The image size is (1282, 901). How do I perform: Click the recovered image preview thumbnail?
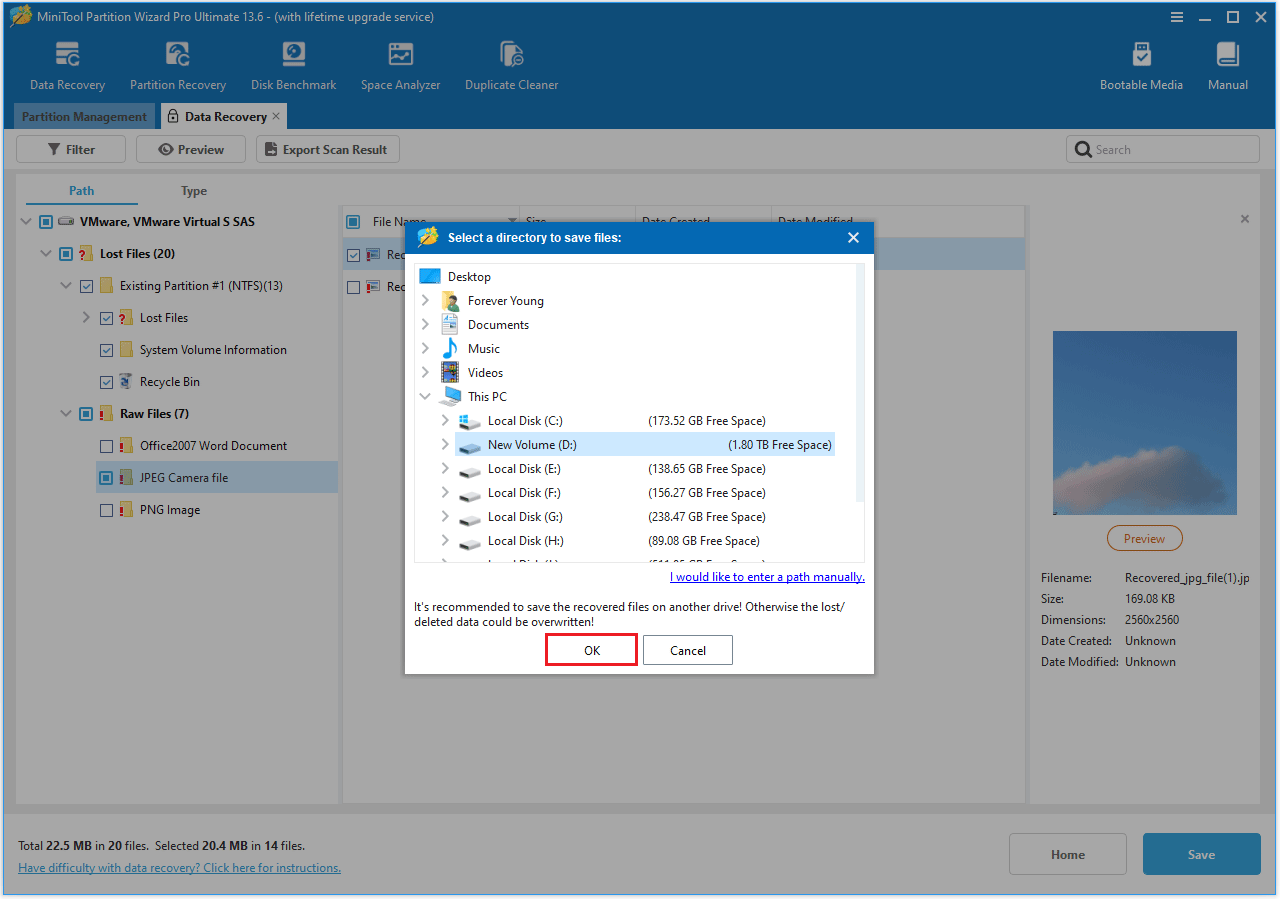click(x=1144, y=423)
